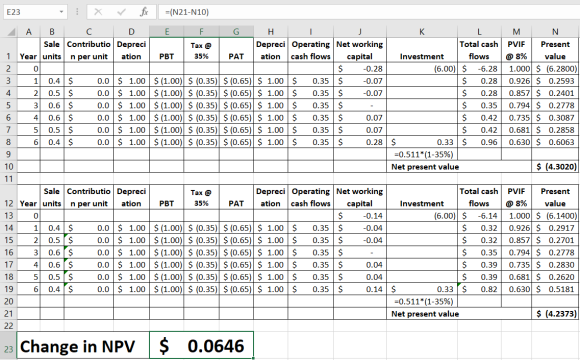Click the $ 0.2917 present value cell
The image size is (580, 360).
click(x=555, y=228)
